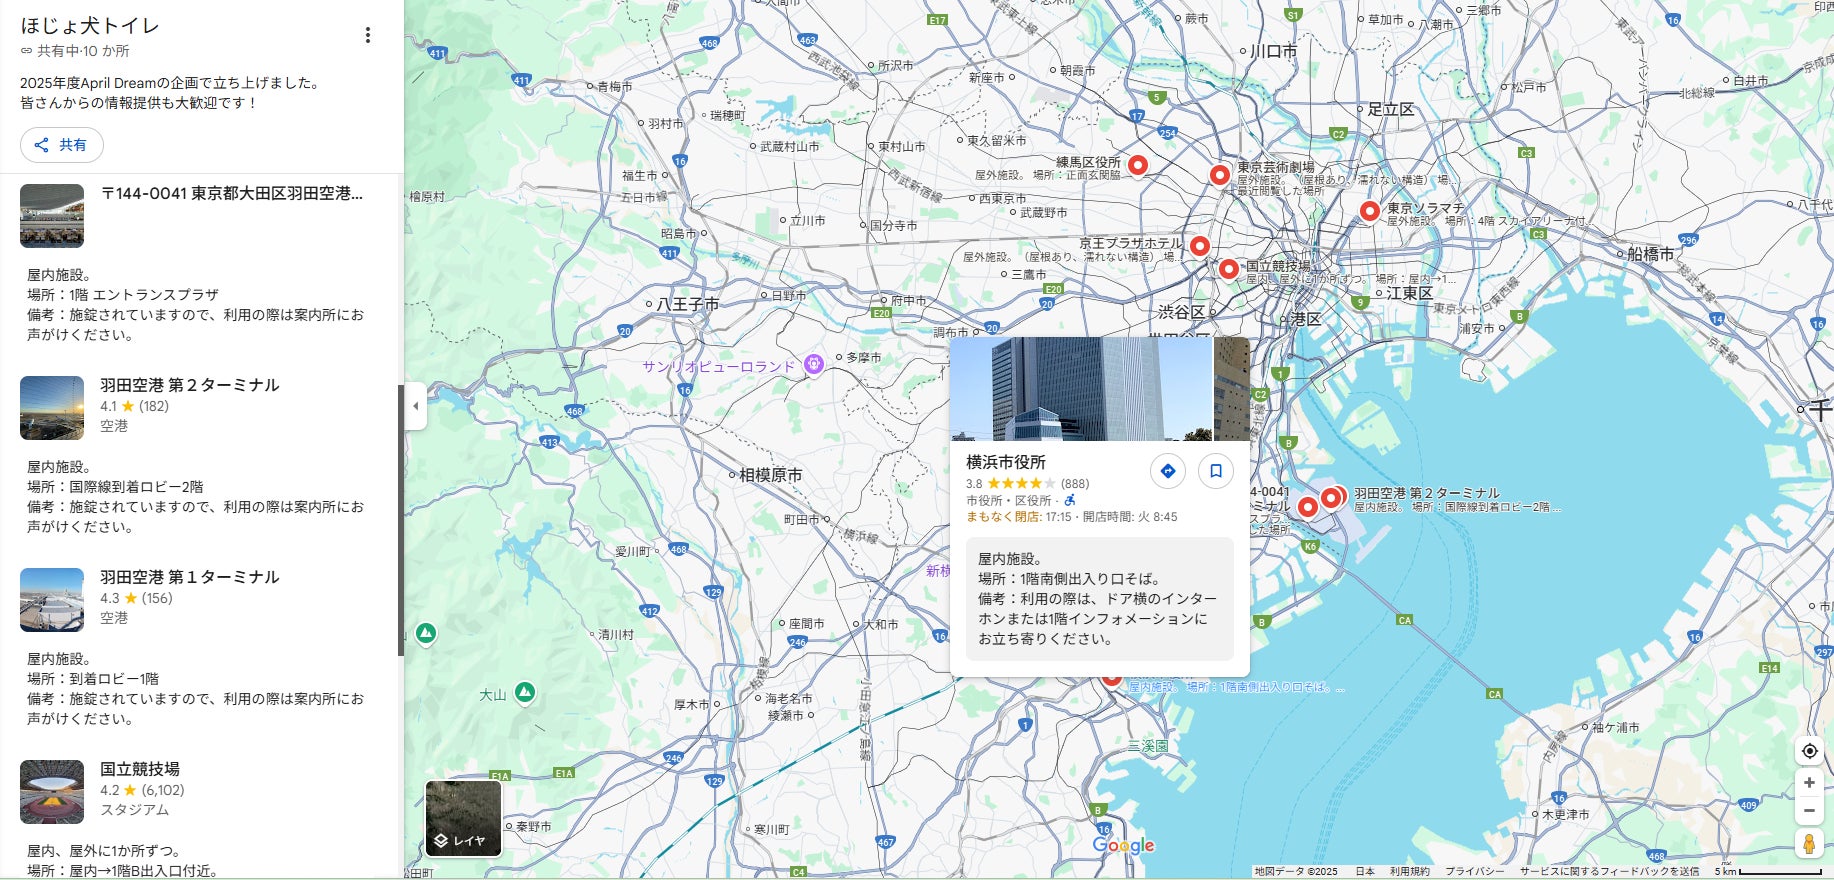Select the 羽田空港 第１ターミナル thumbnail photo
This screenshot has width=1834, height=880.
click(52, 600)
